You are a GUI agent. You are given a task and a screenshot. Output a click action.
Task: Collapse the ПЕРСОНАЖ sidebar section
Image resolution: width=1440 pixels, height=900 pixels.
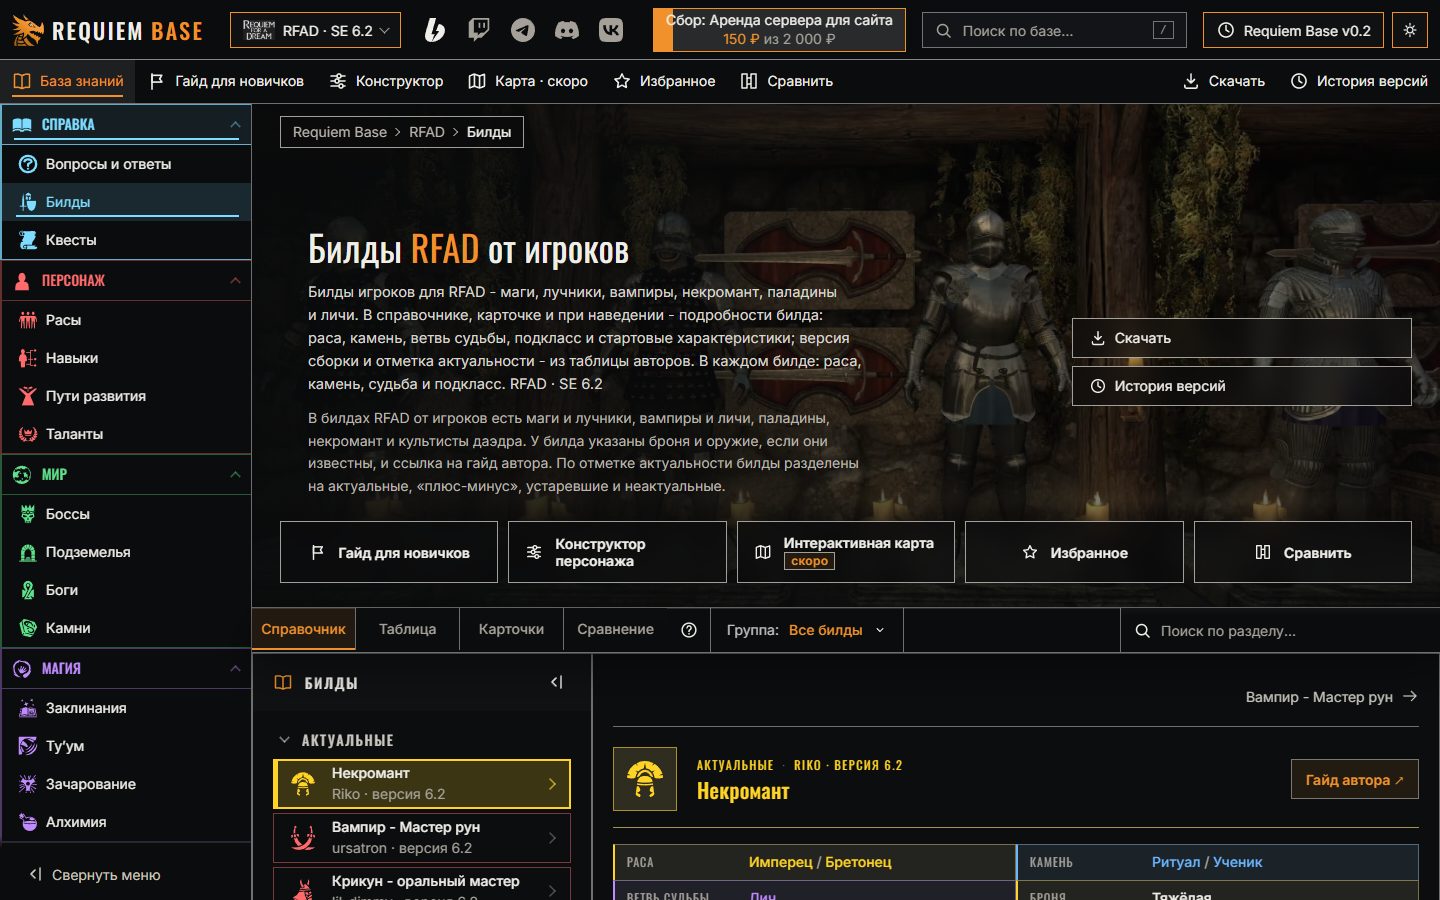pyautogui.click(x=126, y=280)
